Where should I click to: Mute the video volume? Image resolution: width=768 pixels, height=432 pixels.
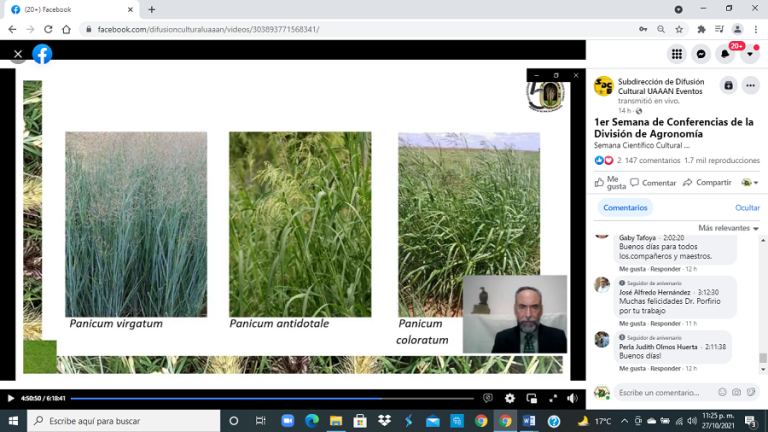[572, 398]
